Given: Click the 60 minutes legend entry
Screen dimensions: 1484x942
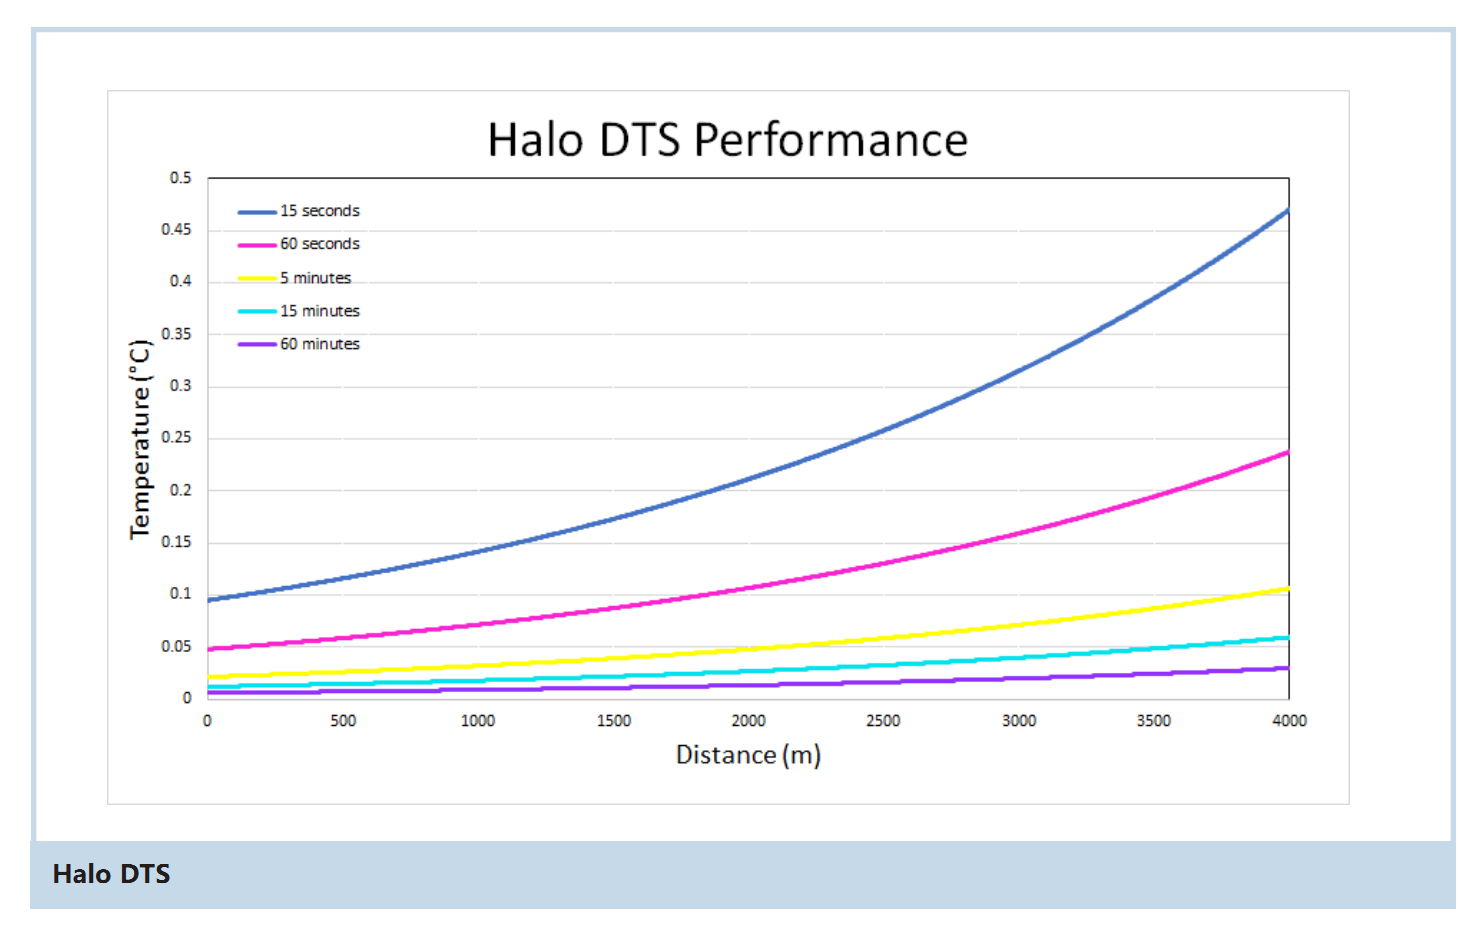Looking at the screenshot, I should [298, 344].
